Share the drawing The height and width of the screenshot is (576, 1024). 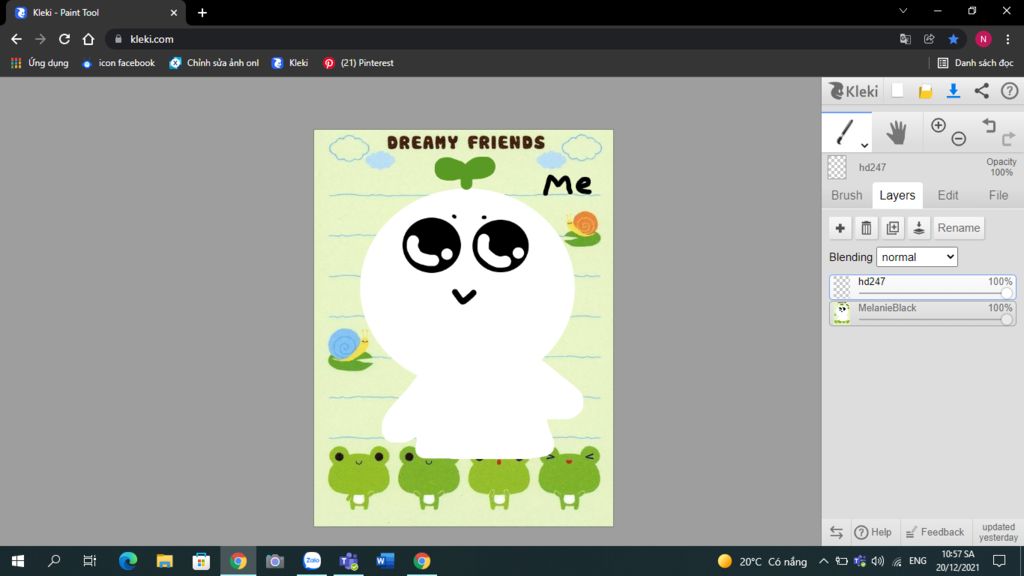[982, 91]
